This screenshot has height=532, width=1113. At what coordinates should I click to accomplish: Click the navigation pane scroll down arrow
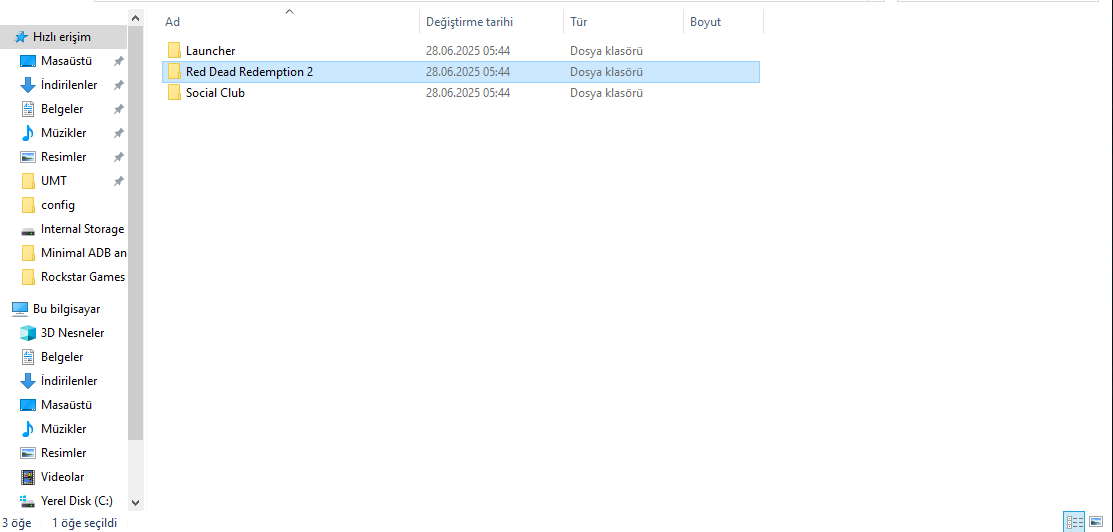(136, 502)
